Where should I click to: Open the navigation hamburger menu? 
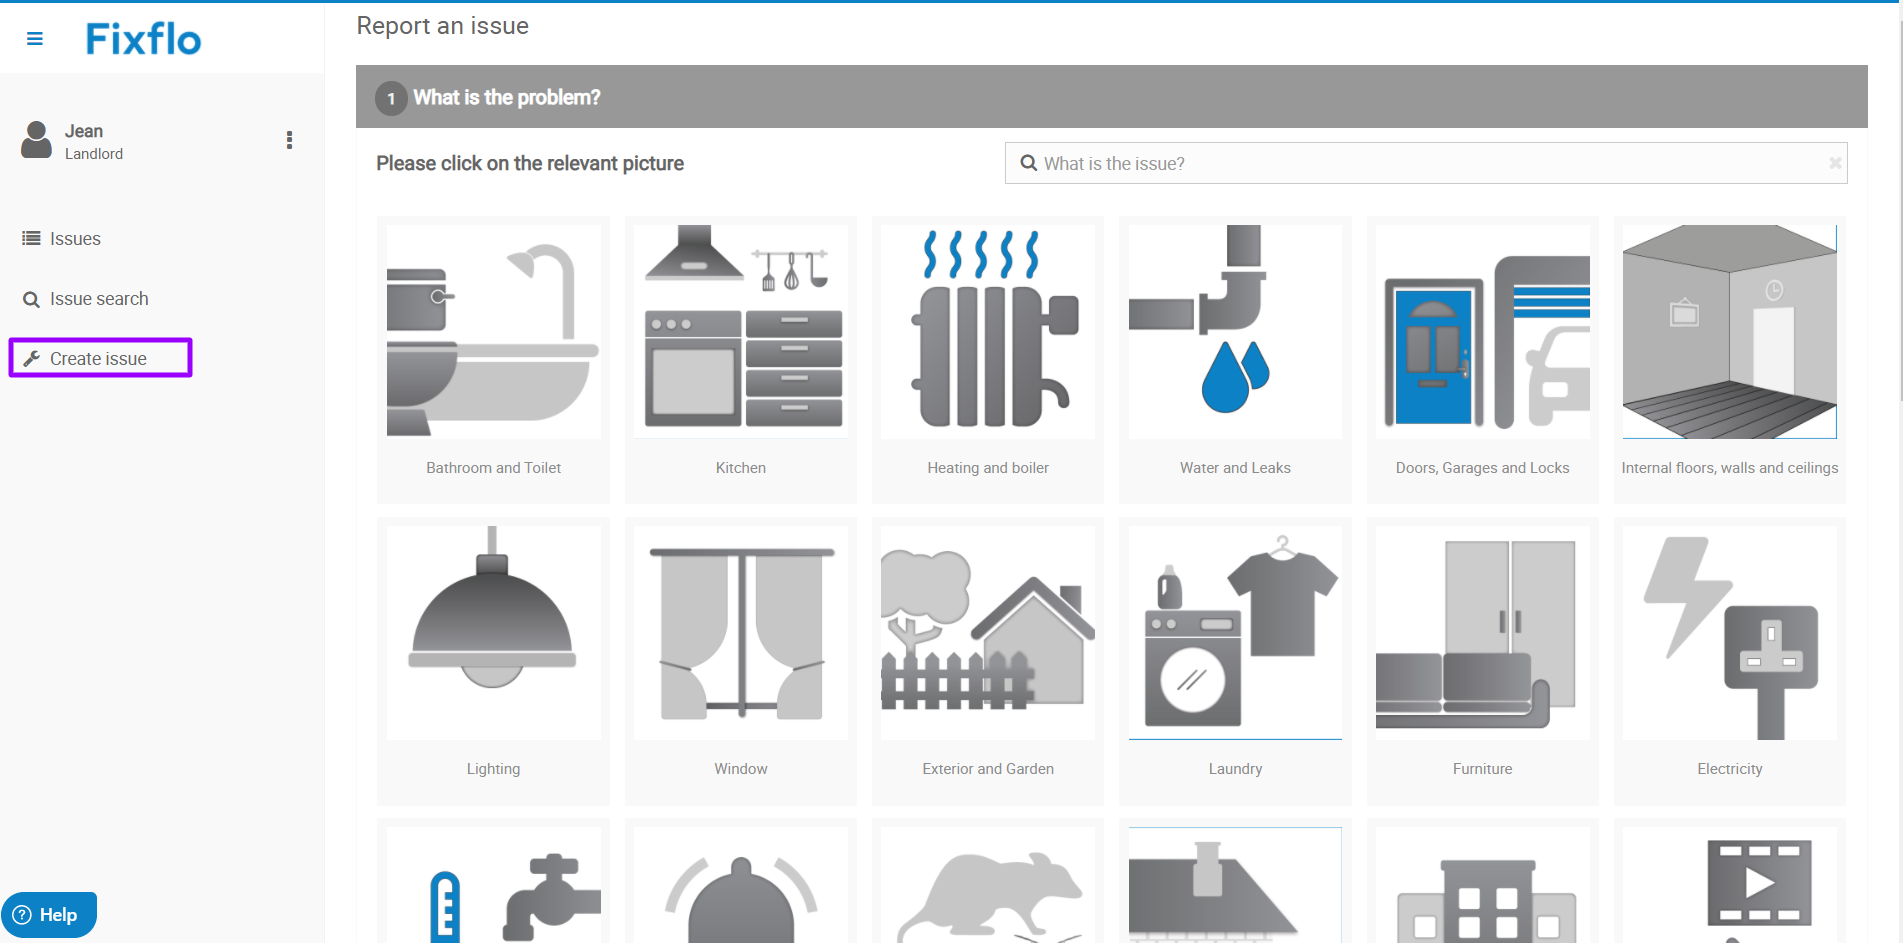pyautogui.click(x=34, y=38)
